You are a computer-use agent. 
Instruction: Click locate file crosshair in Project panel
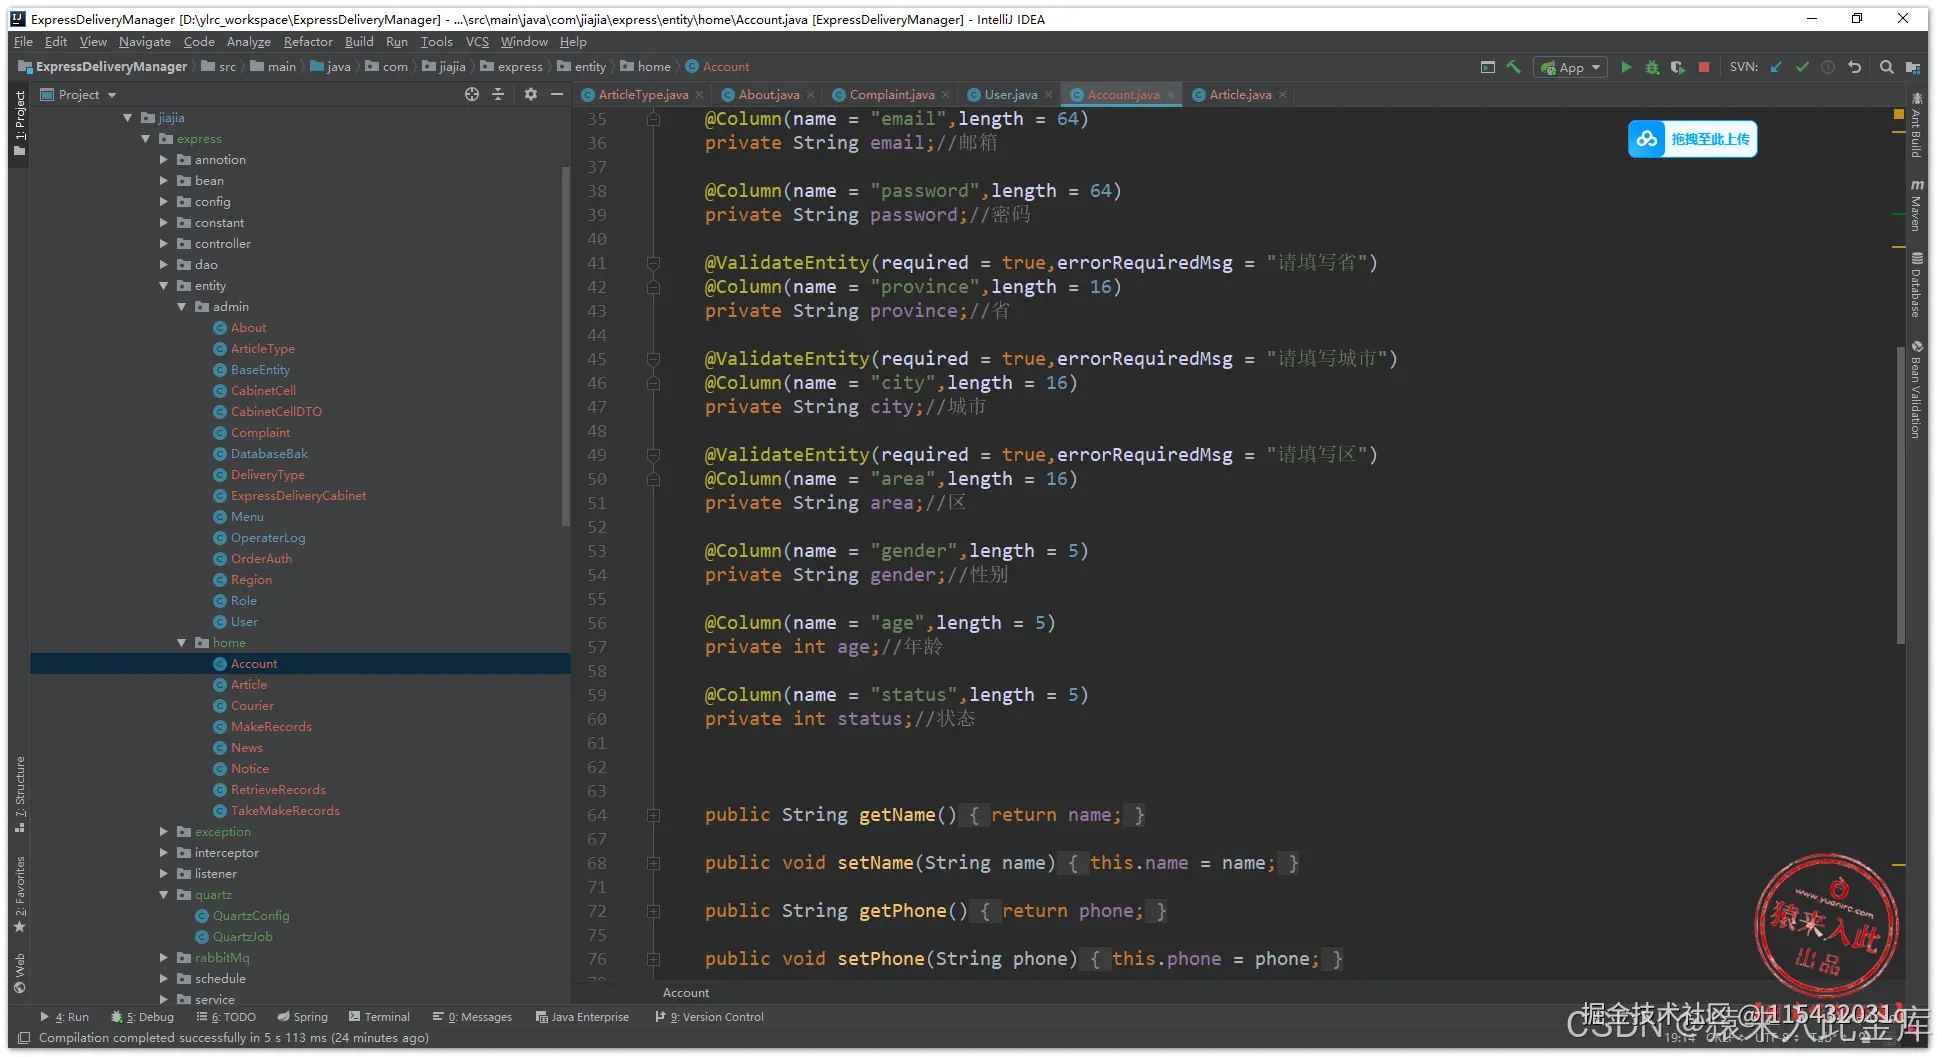tap(472, 94)
